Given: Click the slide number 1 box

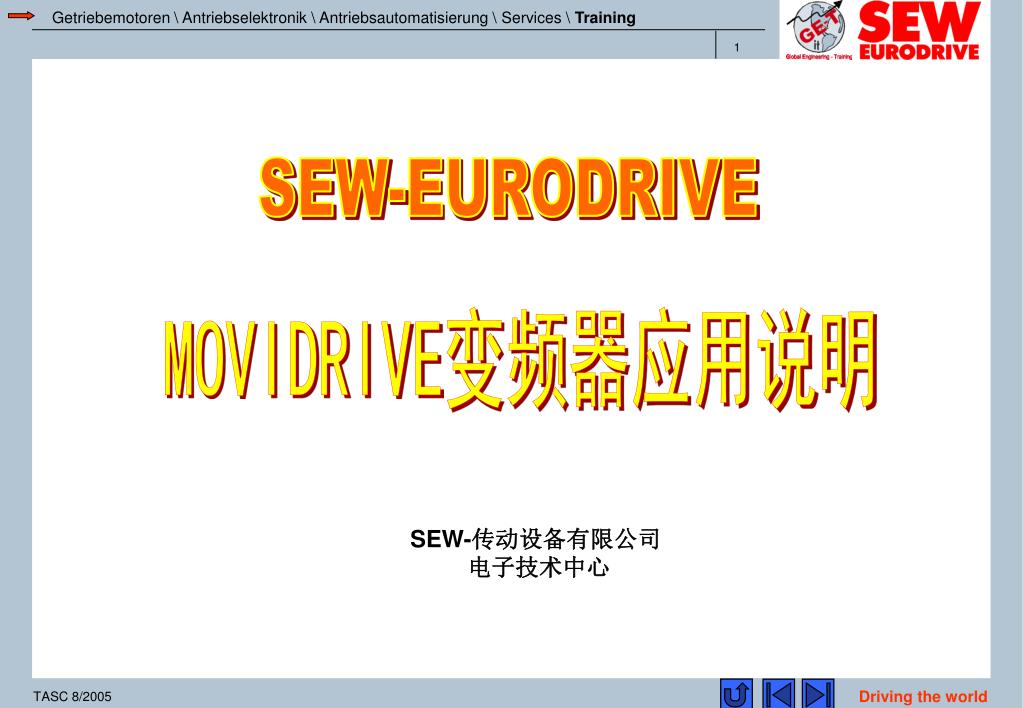Looking at the screenshot, I should [x=737, y=47].
